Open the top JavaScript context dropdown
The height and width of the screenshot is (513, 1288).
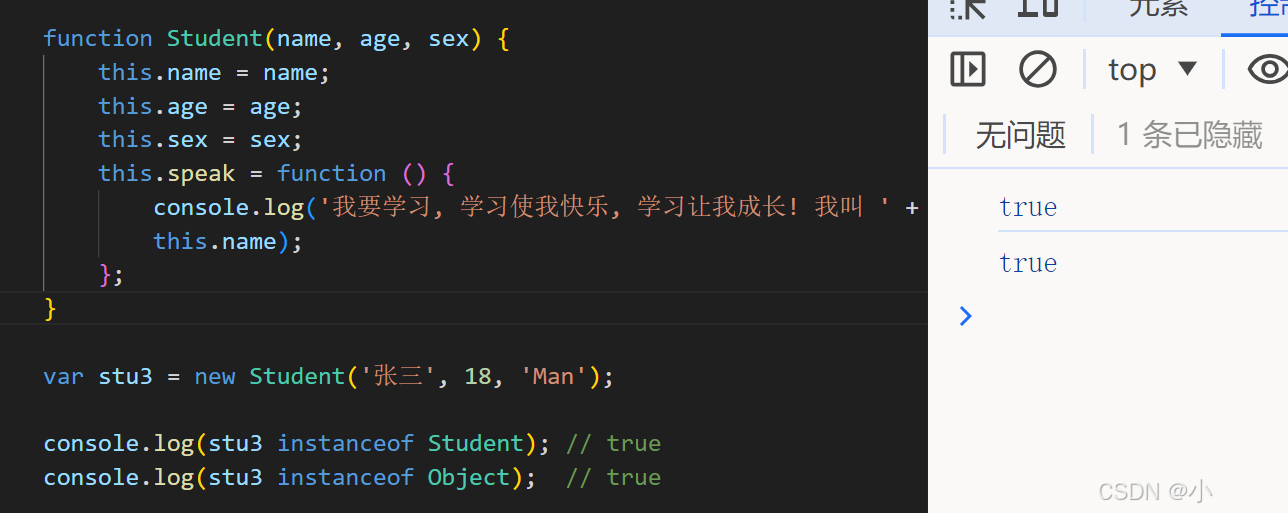pos(1152,69)
